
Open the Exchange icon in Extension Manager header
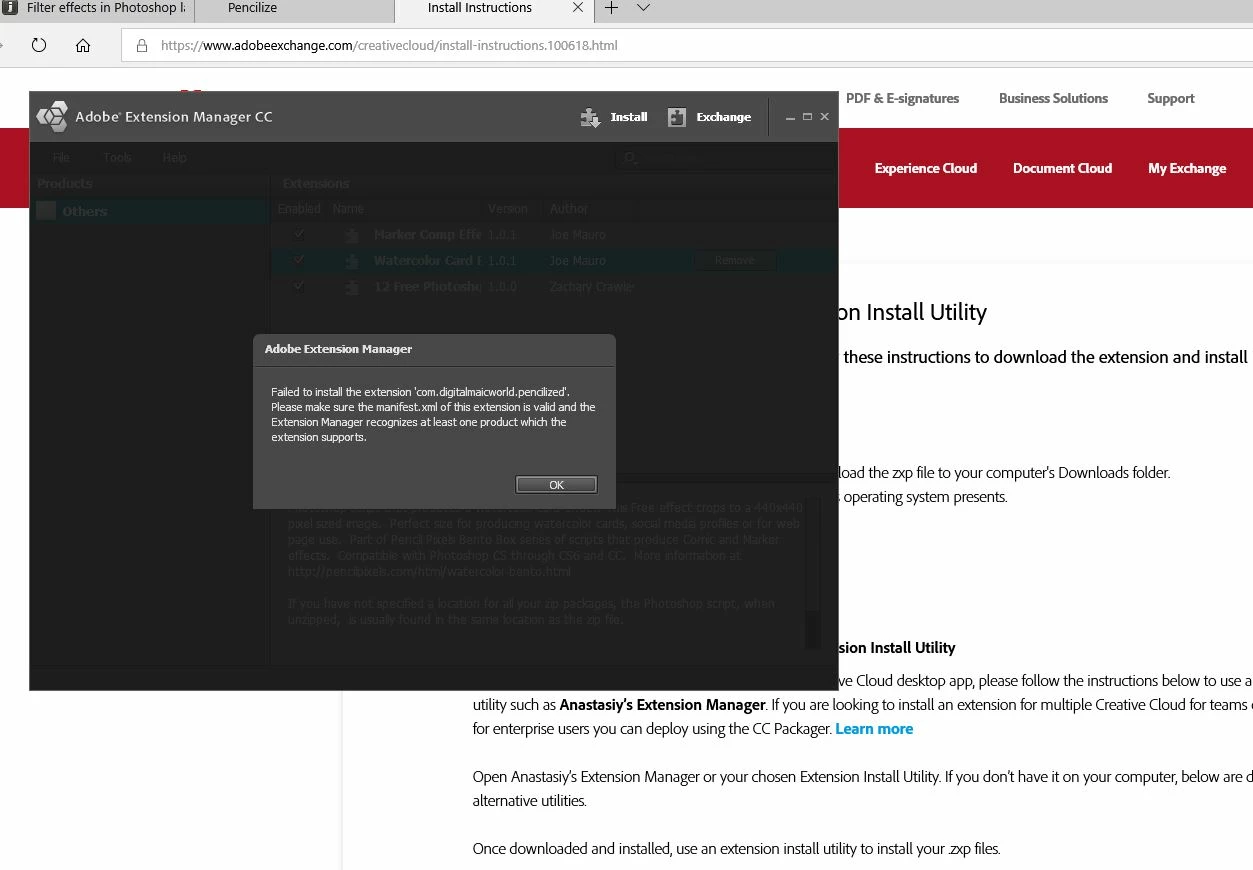677,117
